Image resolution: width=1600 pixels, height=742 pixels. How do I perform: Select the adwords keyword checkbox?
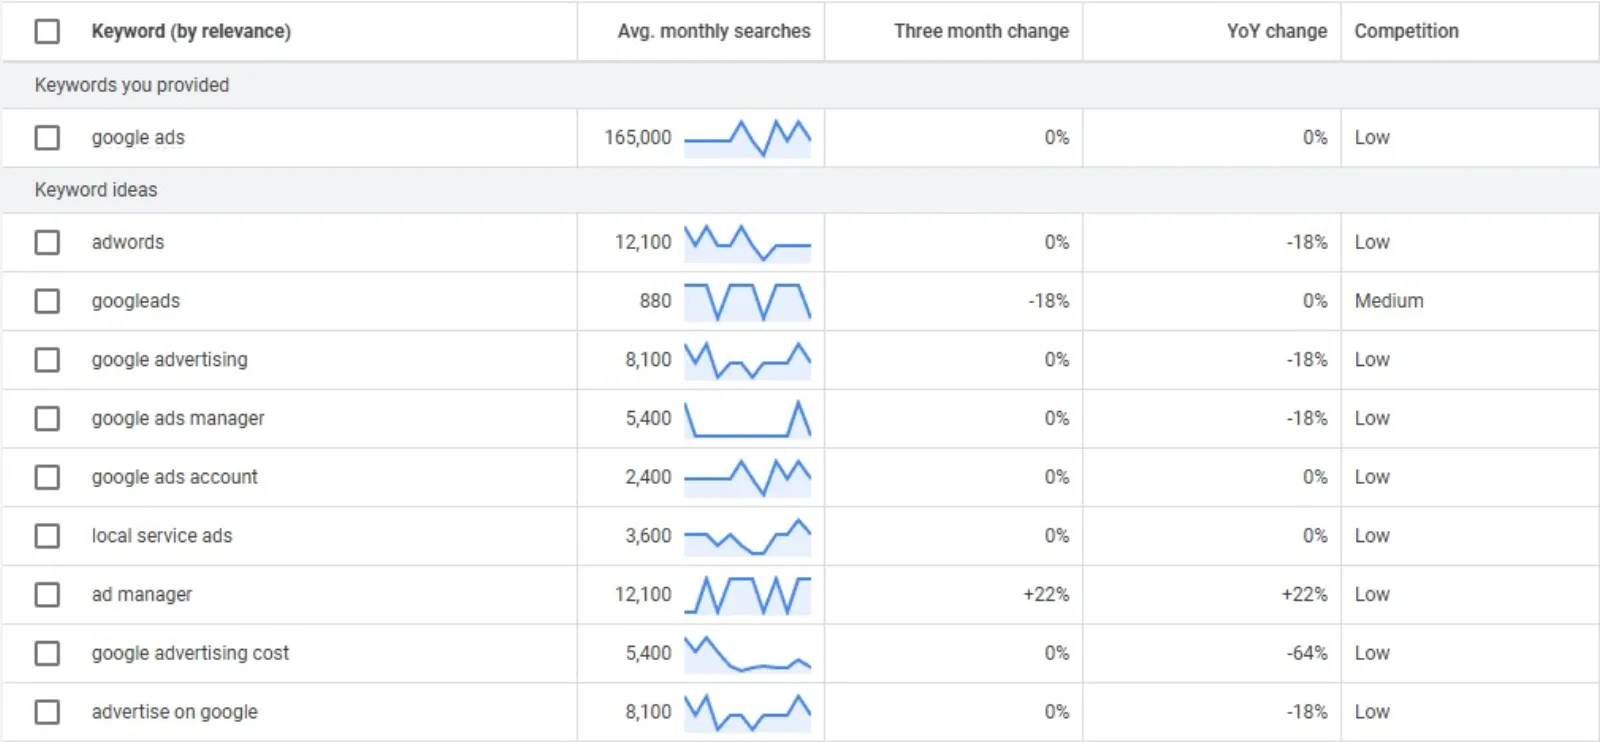pos(47,242)
